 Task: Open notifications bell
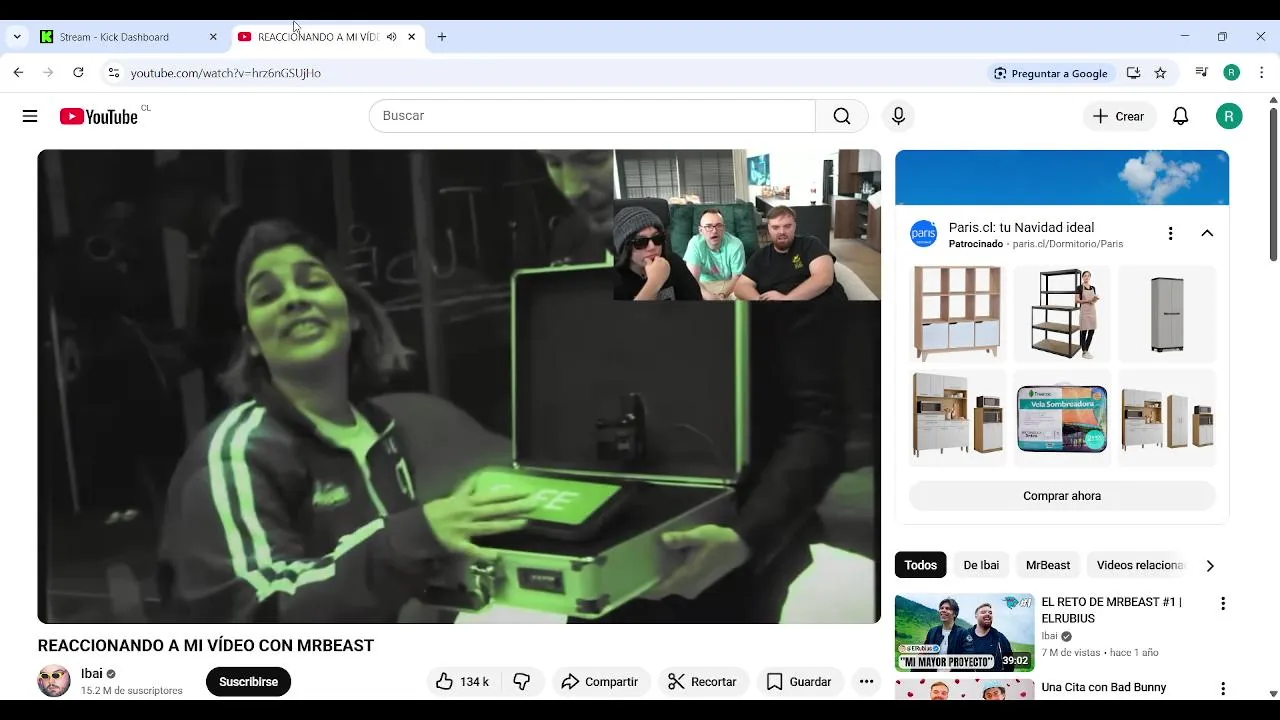(x=1181, y=116)
